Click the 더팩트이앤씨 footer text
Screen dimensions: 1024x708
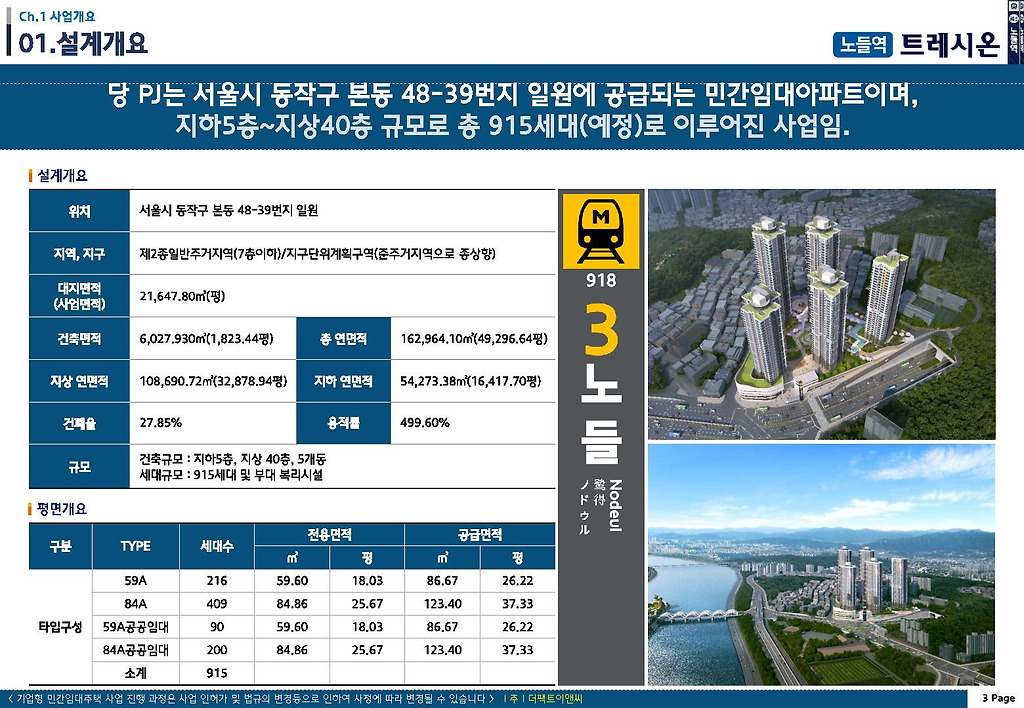point(554,699)
